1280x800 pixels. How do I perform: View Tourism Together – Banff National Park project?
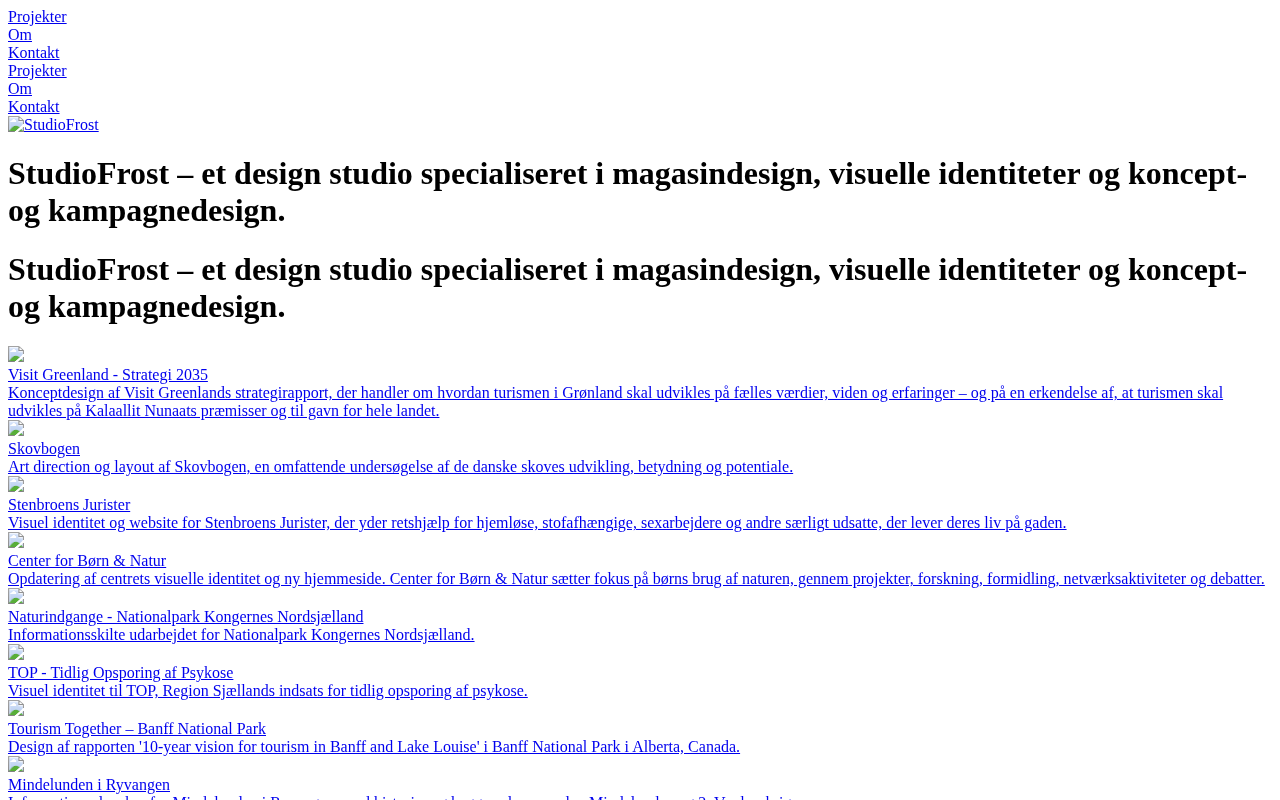(137, 729)
